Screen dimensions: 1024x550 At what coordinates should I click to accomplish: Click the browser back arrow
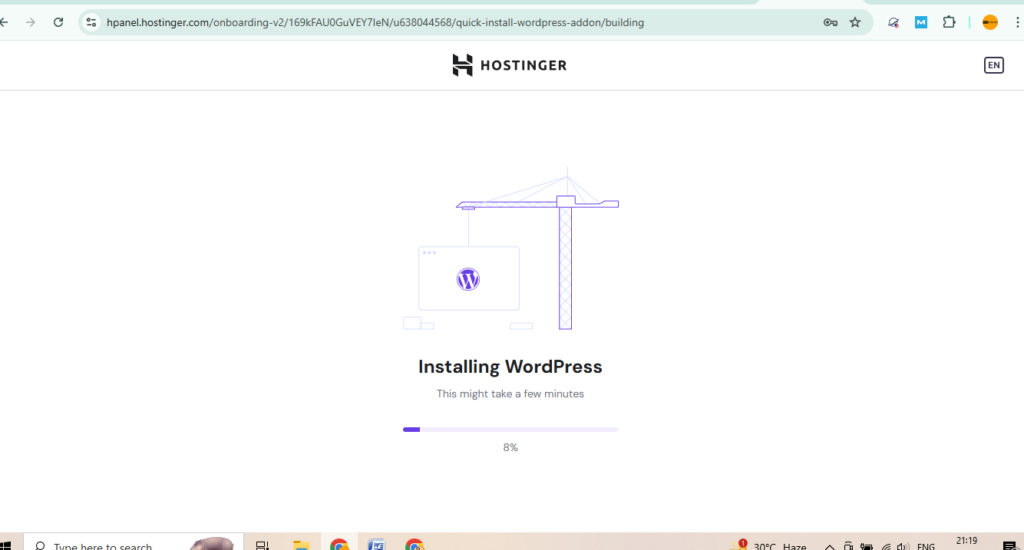point(4,22)
